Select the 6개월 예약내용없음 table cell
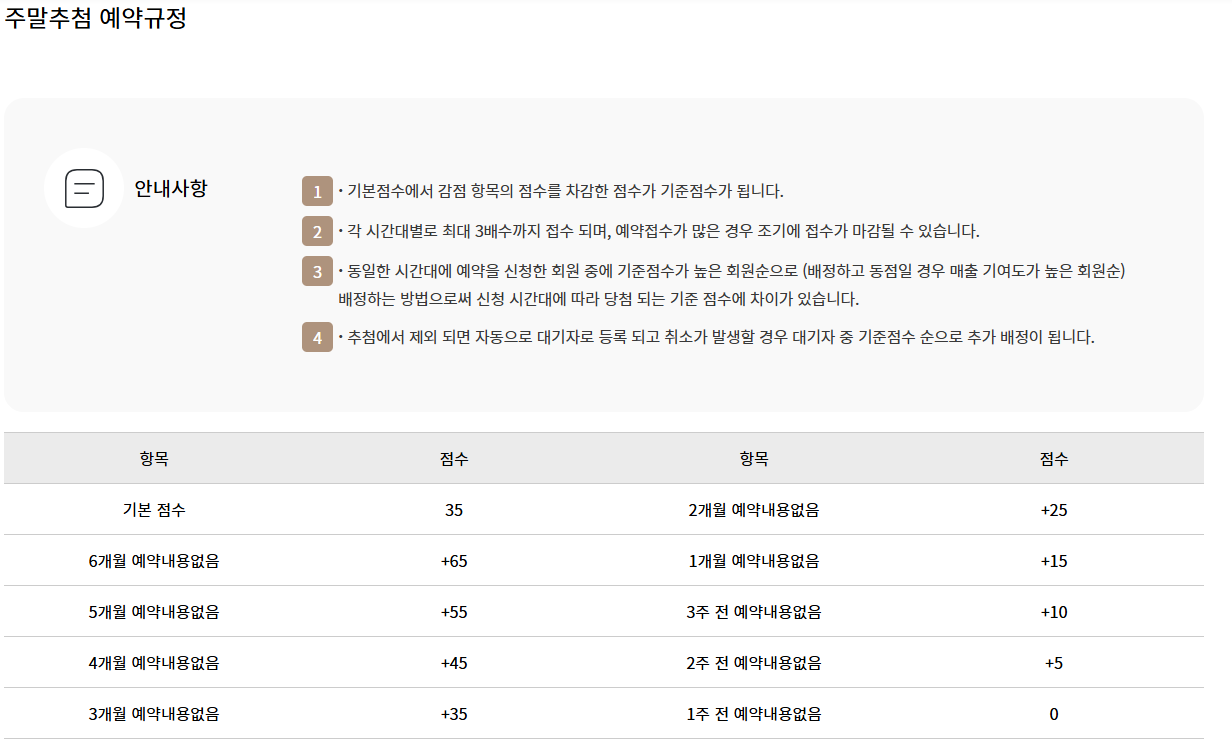1232x756 pixels. [x=154, y=561]
